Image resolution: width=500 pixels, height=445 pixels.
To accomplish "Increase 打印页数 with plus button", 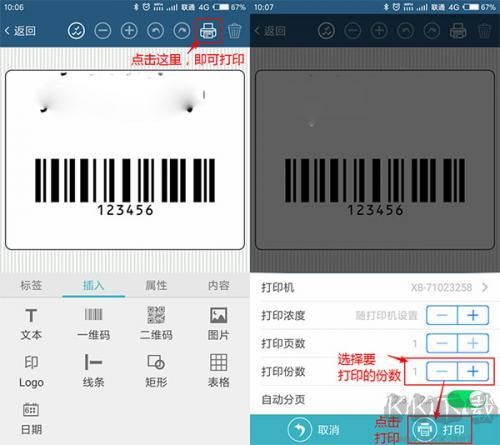I will tap(473, 343).
